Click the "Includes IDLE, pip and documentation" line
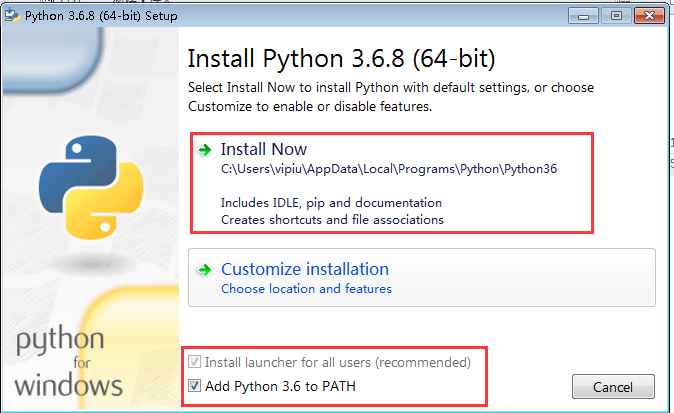Image resolution: width=674 pixels, height=413 pixels. tap(331, 202)
